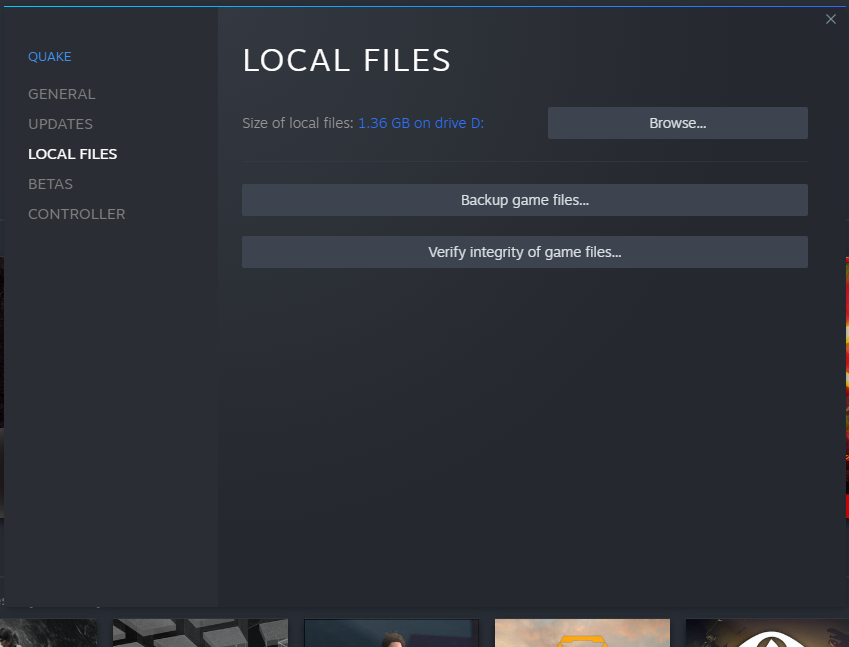The height and width of the screenshot is (647, 849).
Task: Click the Local Files page heading
Action: (346, 61)
